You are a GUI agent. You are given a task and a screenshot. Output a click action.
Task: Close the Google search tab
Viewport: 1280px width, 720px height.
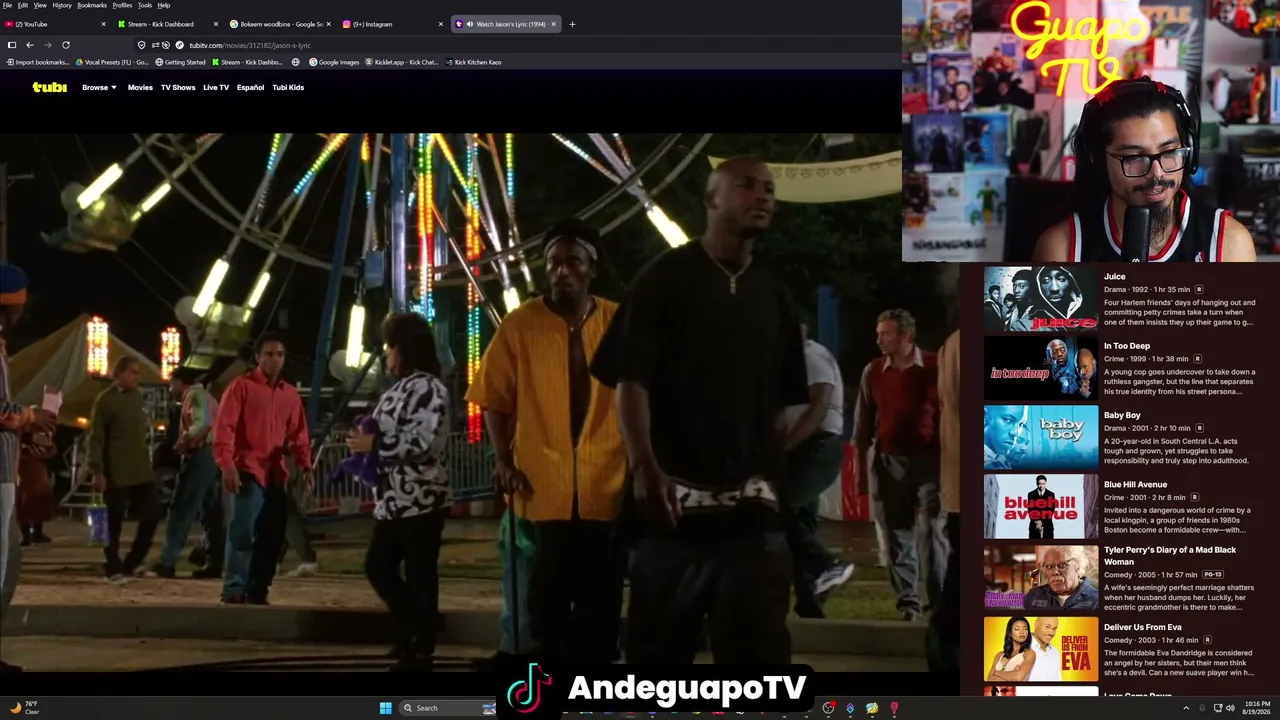click(328, 24)
